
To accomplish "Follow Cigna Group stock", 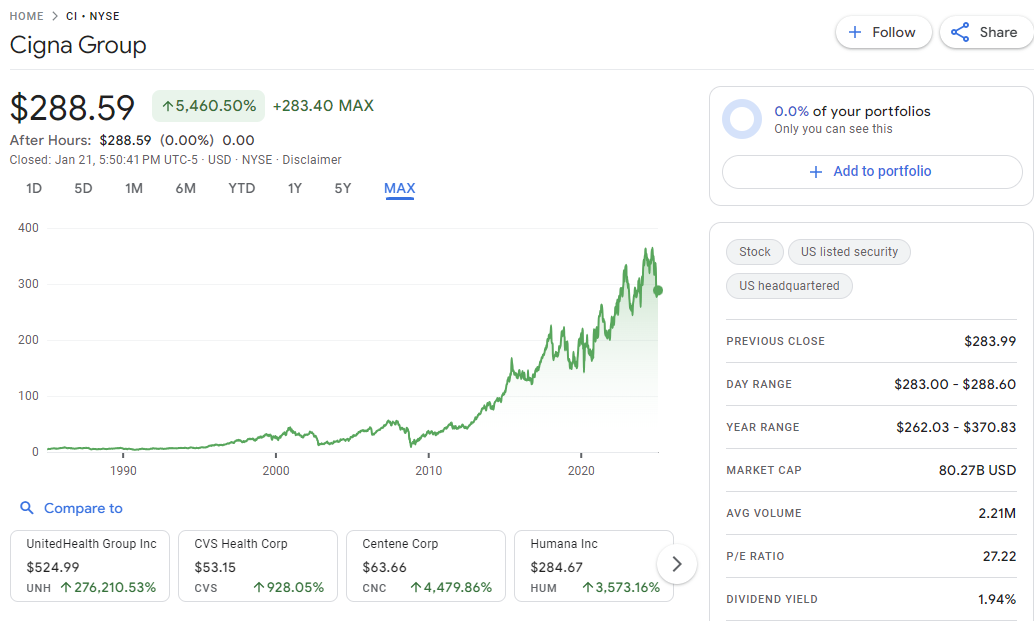I will [884, 32].
